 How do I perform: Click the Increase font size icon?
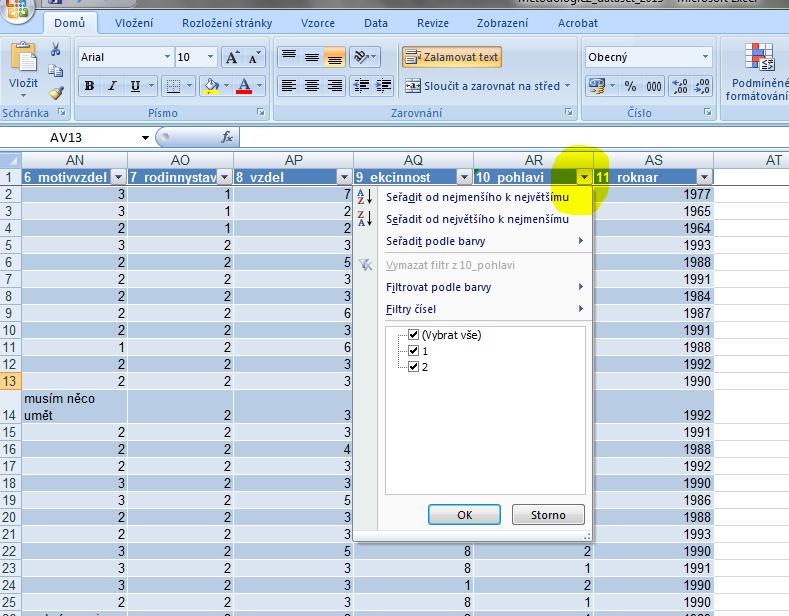tap(232, 57)
